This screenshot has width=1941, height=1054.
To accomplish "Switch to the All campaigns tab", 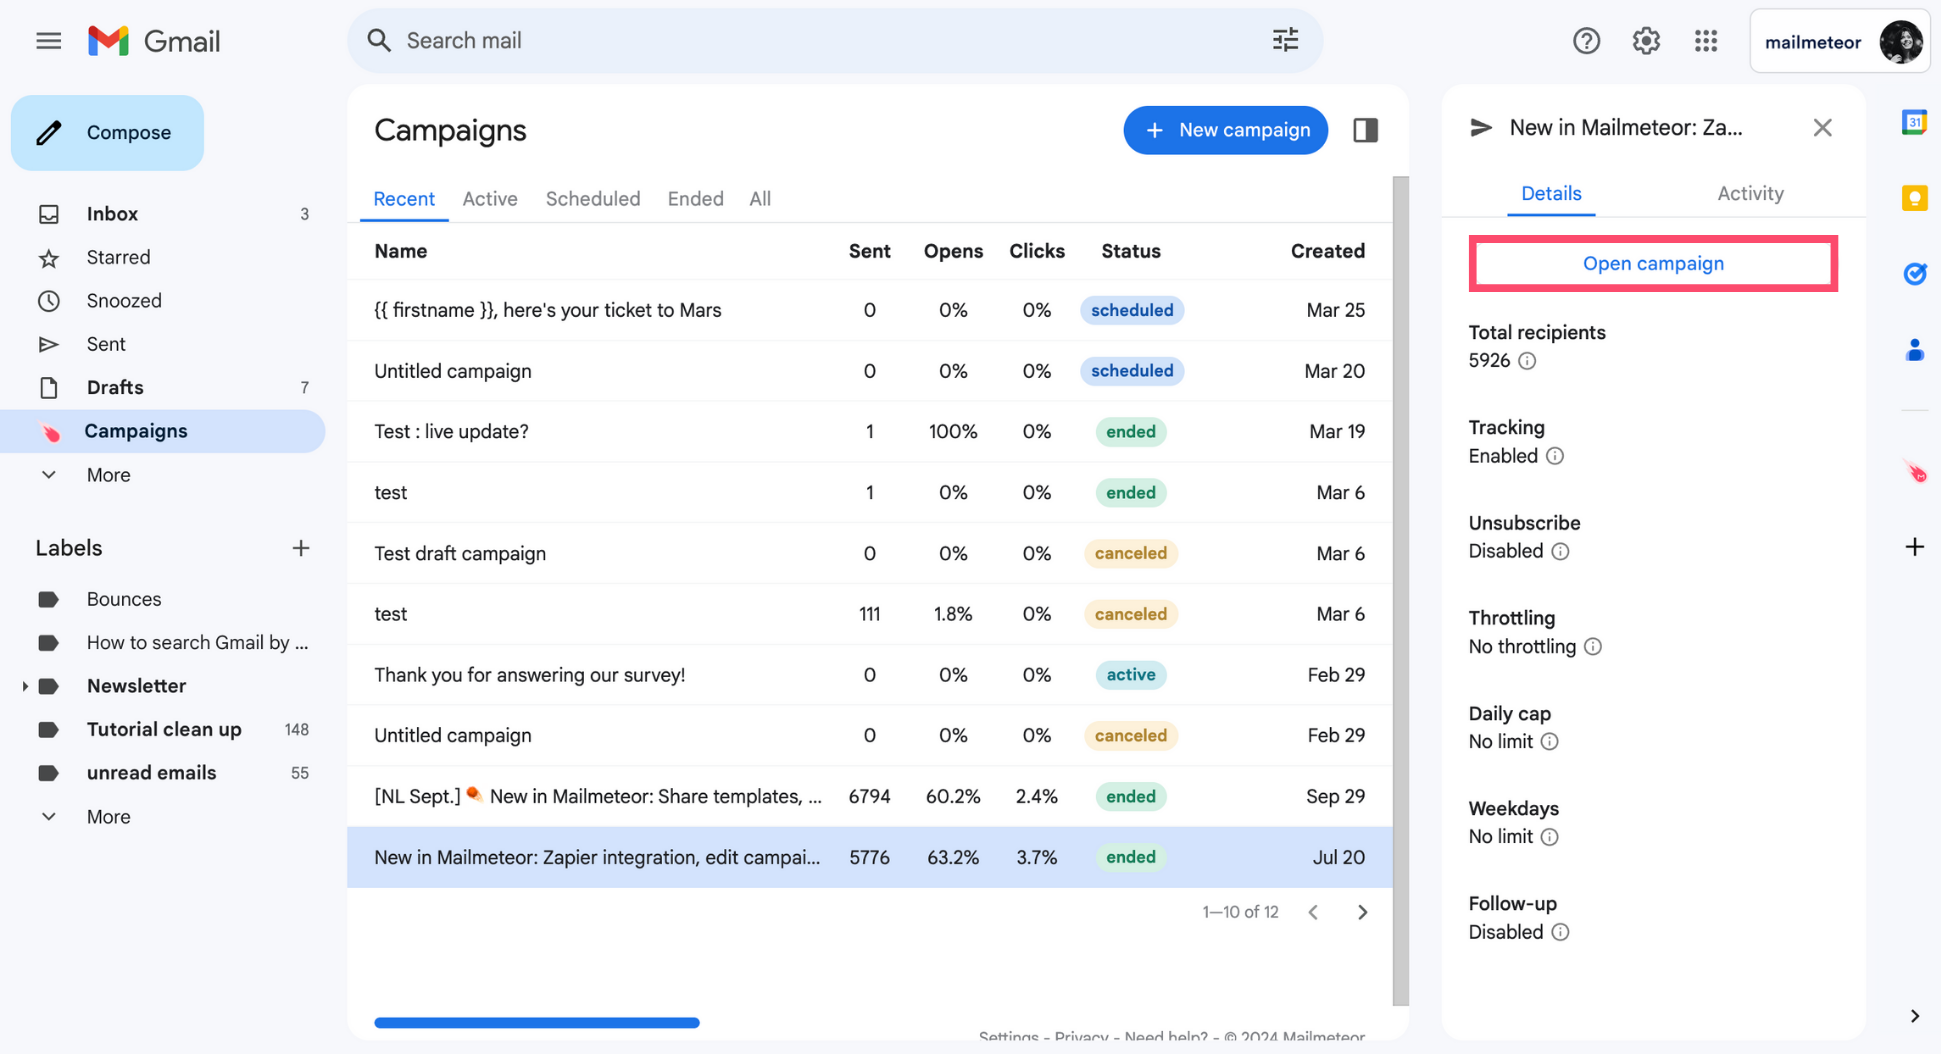I will (x=760, y=199).
